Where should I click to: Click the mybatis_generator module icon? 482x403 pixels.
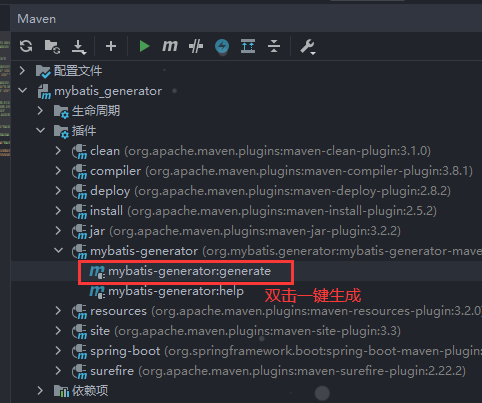click(x=44, y=91)
